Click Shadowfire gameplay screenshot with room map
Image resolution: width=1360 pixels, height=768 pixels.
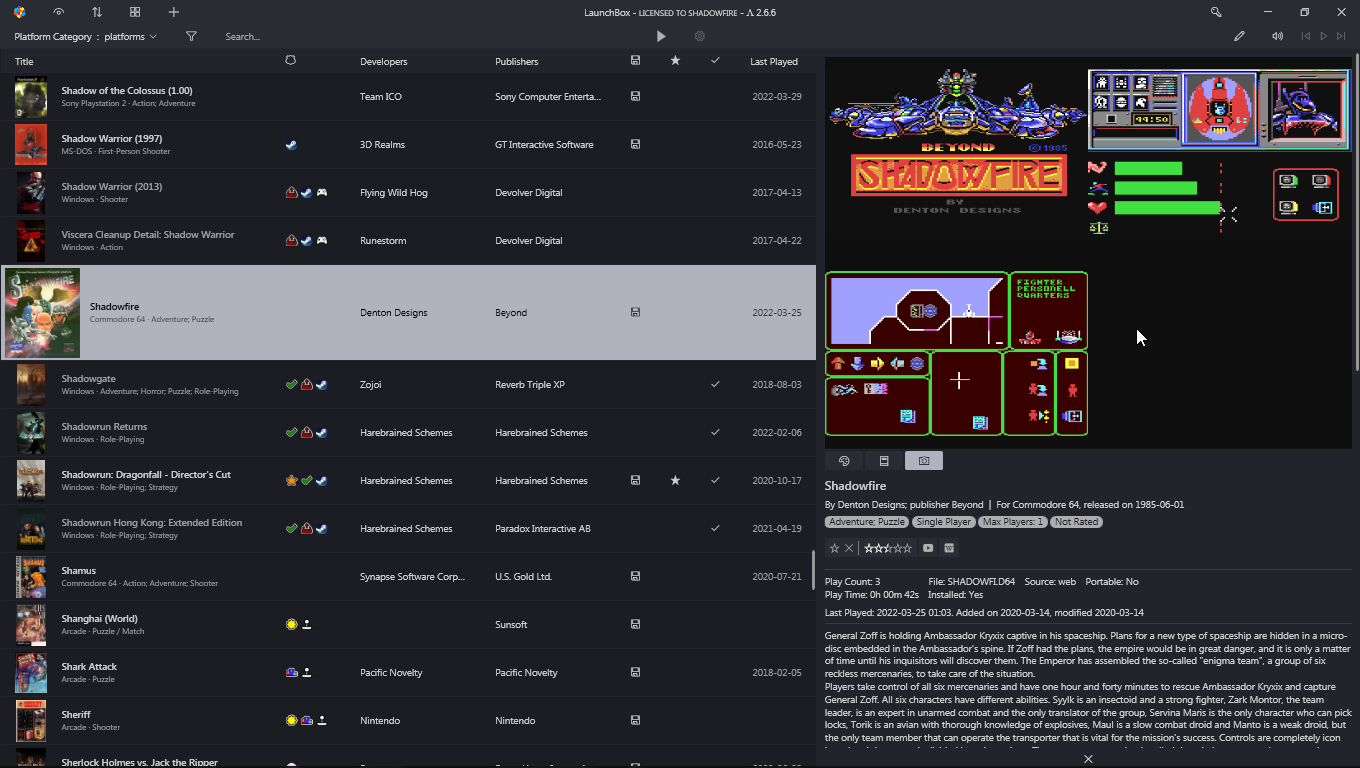[x=956, y=353]
